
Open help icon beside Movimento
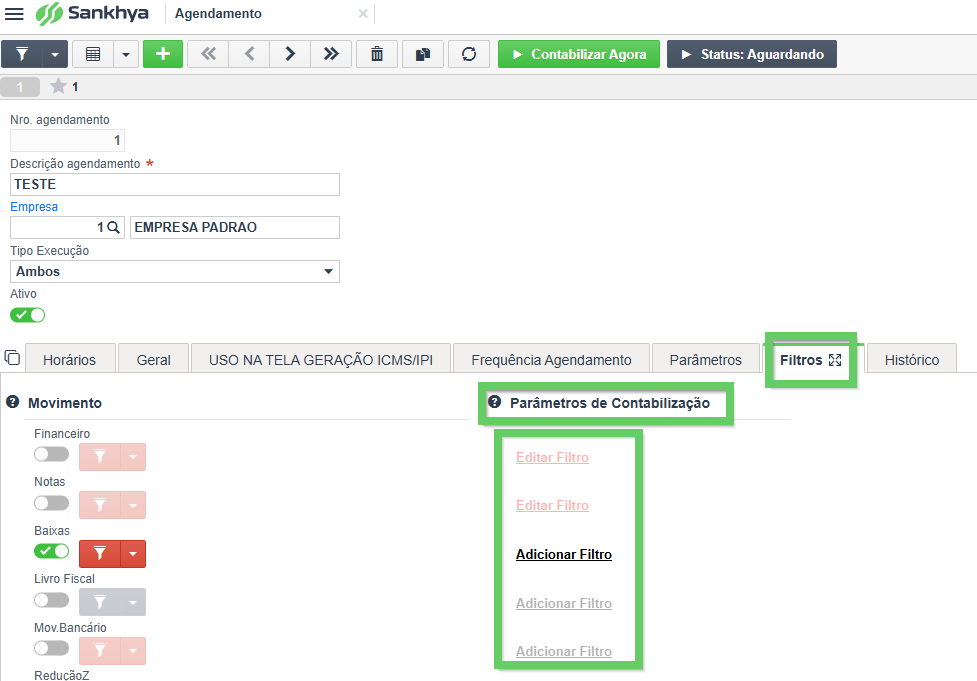point(12,402)
